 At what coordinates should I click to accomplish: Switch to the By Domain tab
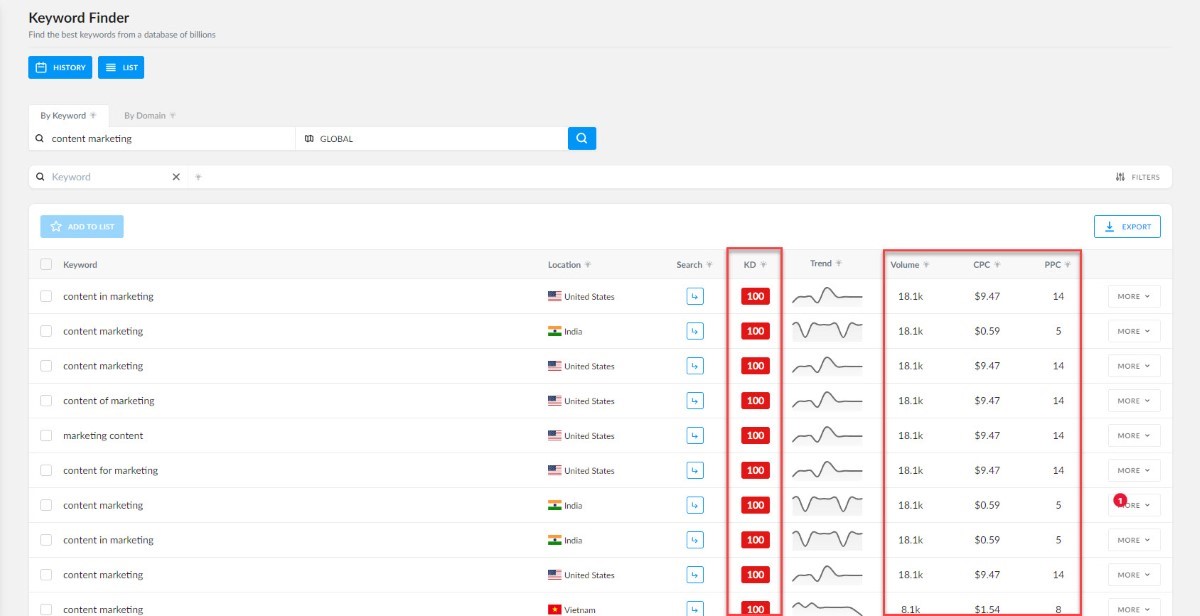click(150, 115)
